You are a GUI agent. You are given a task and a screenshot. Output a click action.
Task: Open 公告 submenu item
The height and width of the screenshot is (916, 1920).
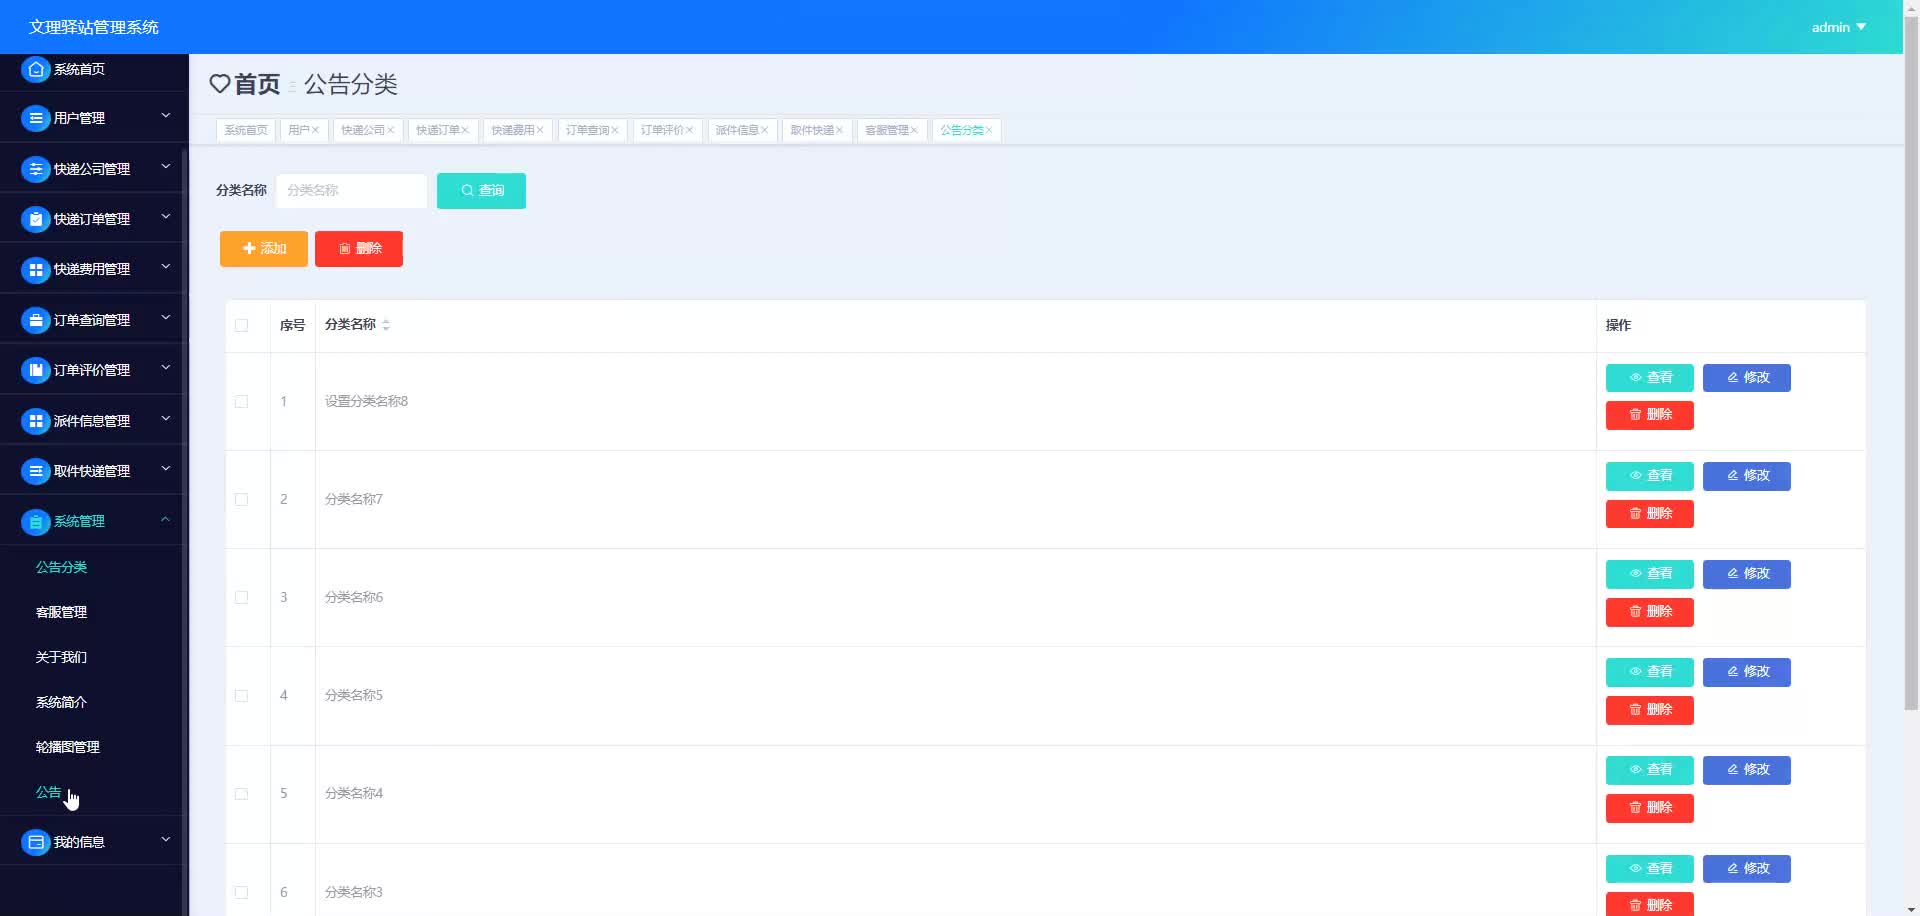click(49, 792)
